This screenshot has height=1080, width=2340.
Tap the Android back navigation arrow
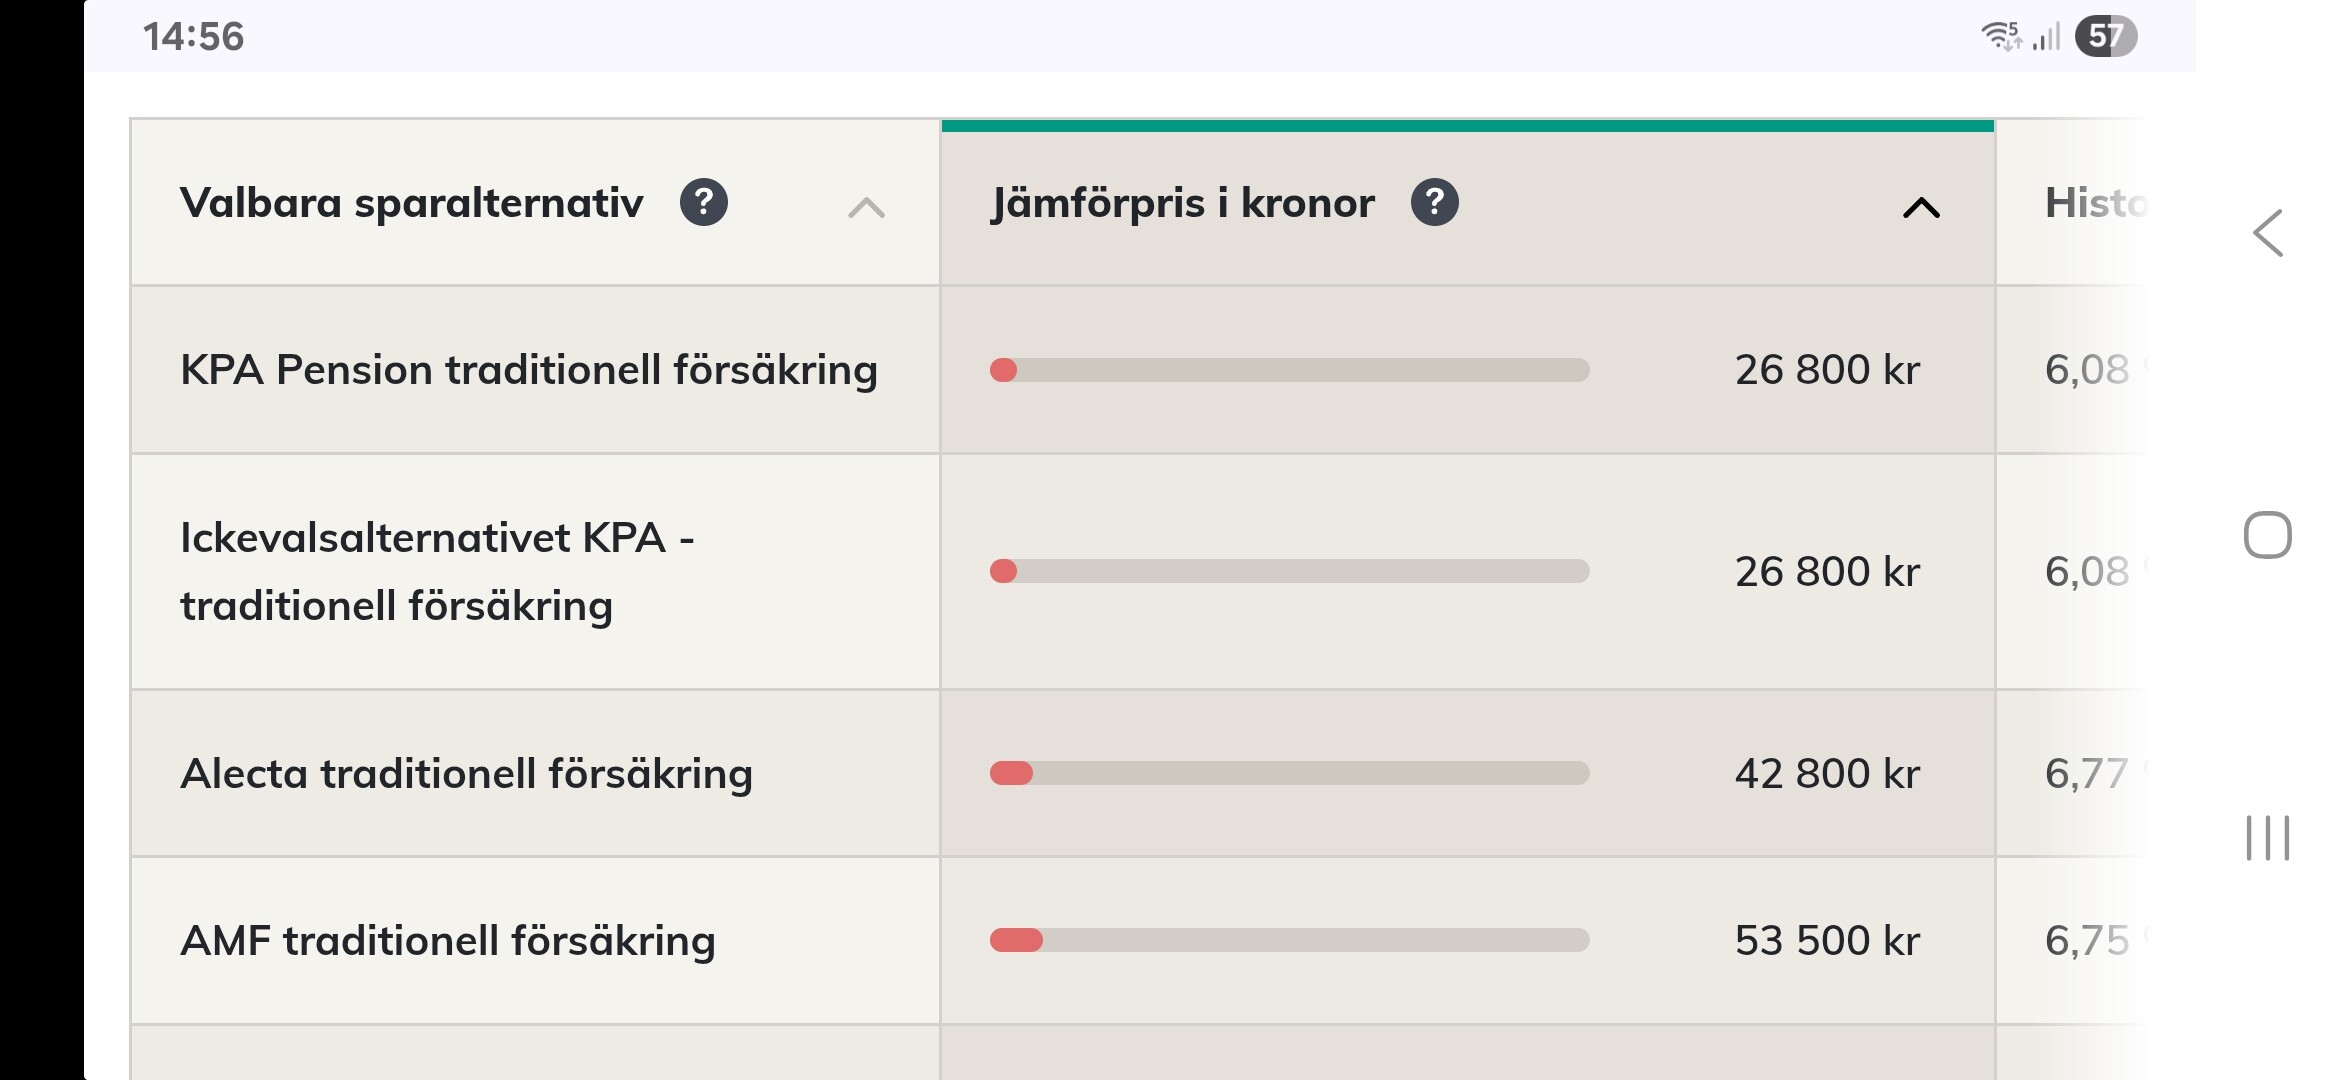tap(2268, 234)
